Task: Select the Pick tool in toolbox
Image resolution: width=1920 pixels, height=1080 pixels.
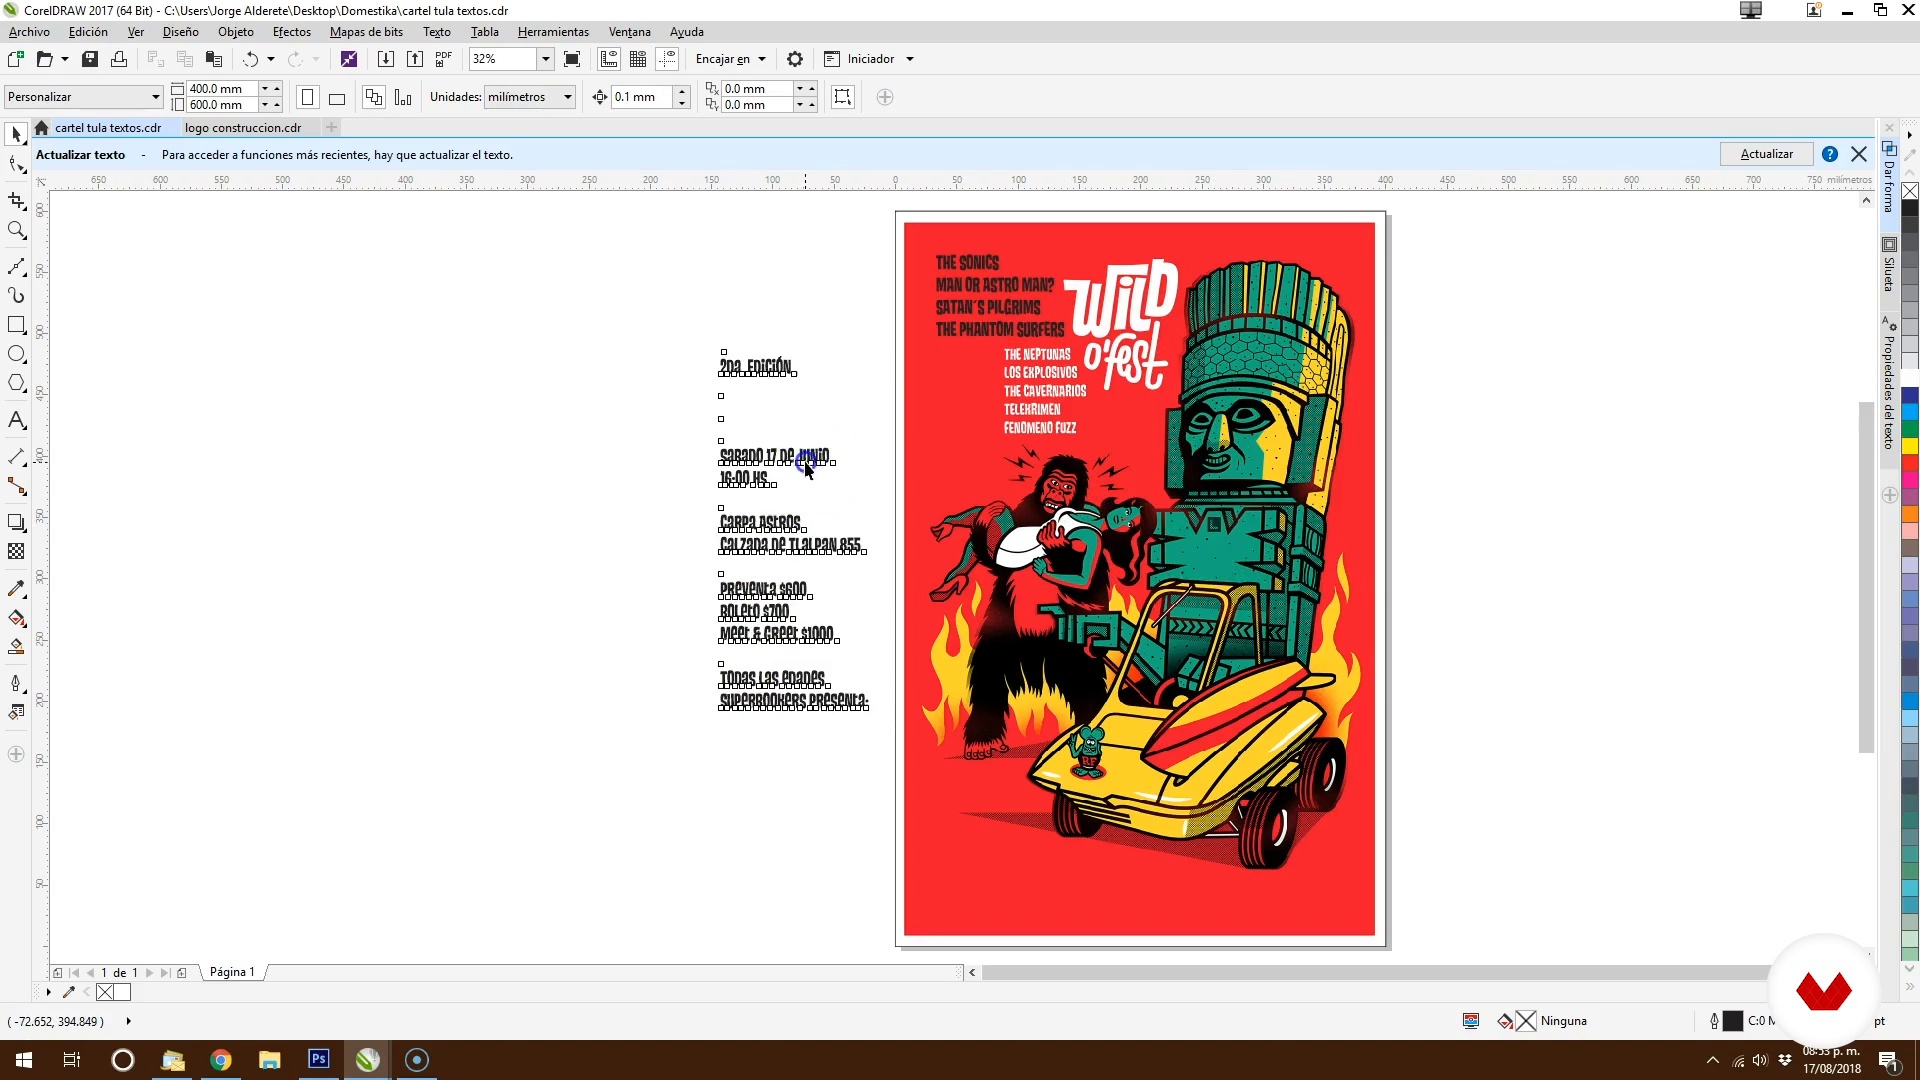Action: 16,134
